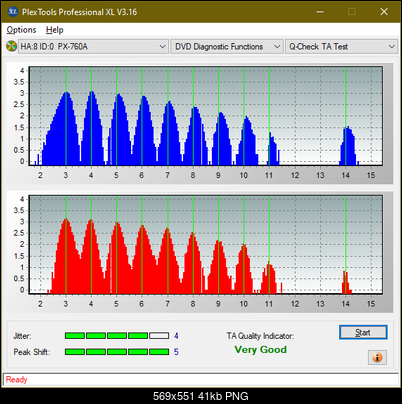Viewport: 402px width, 404px height.
Task: Click the green marker line at 7 in red chart
Action: tap(168, 245)
